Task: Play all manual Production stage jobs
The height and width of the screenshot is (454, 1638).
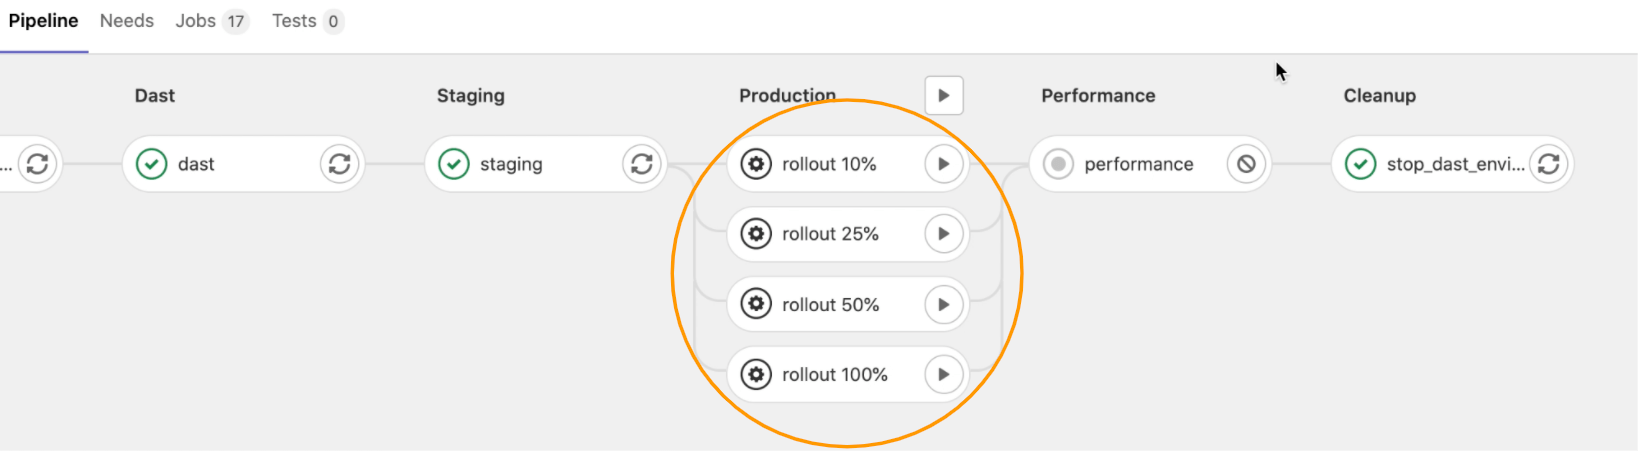Action: 944,96
